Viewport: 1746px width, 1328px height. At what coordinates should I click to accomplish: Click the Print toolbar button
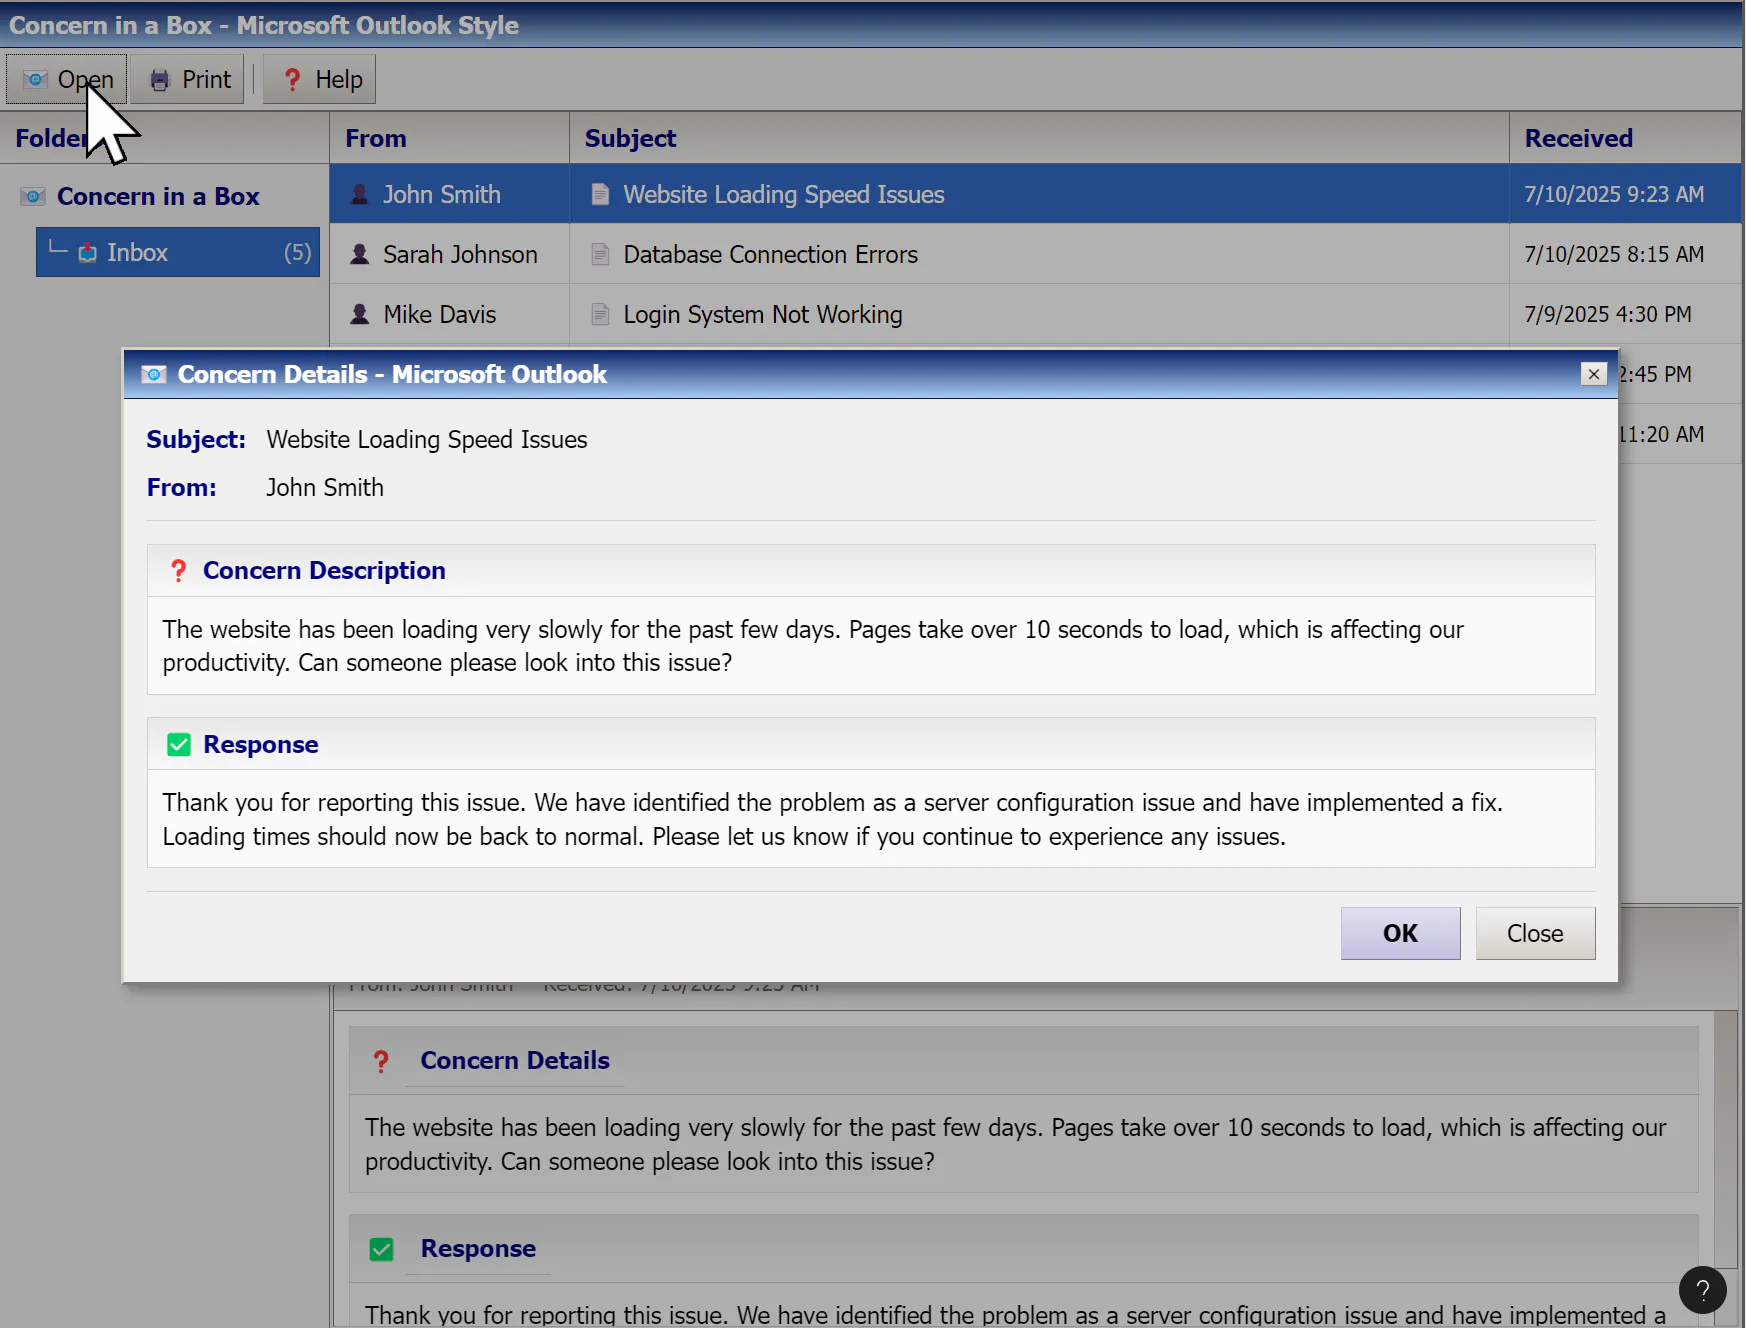(x=189, y=79)
